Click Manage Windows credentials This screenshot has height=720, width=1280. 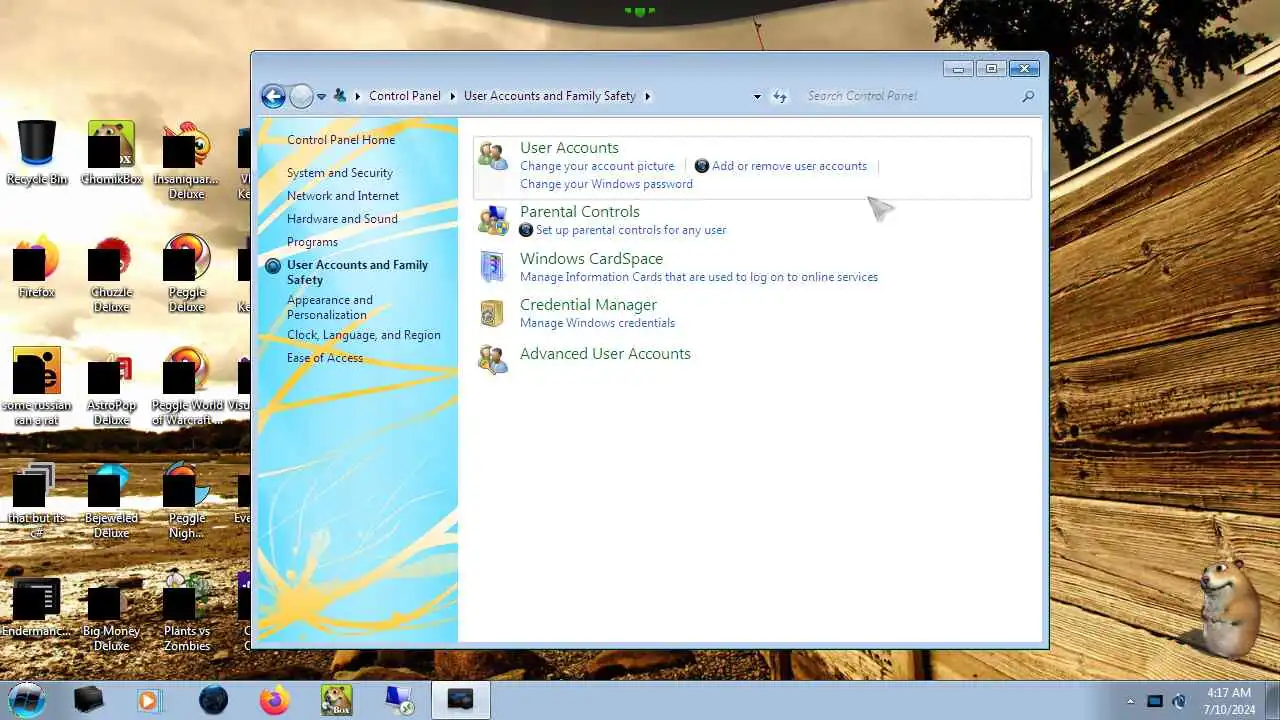point(597,323)
